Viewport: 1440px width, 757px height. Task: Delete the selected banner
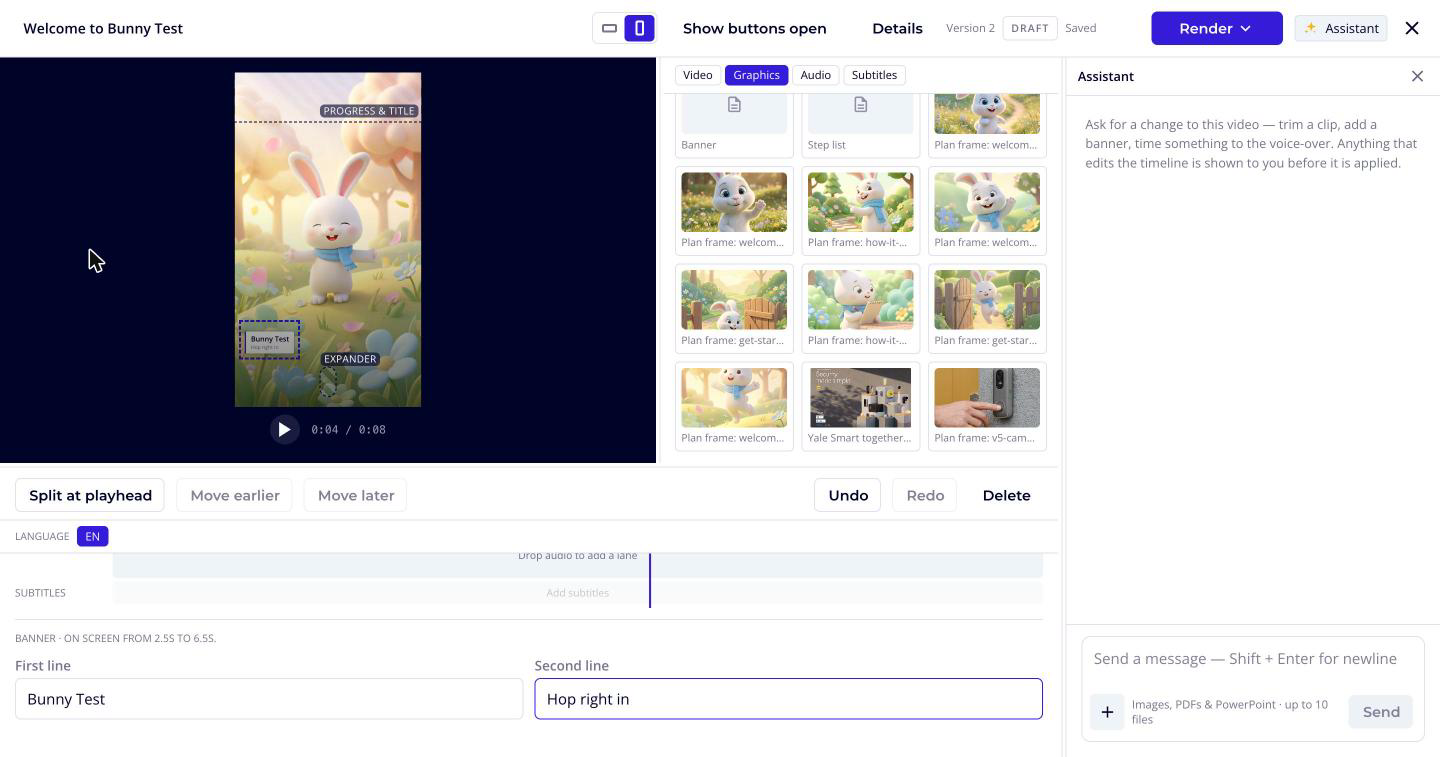(x=1006, y=495)
